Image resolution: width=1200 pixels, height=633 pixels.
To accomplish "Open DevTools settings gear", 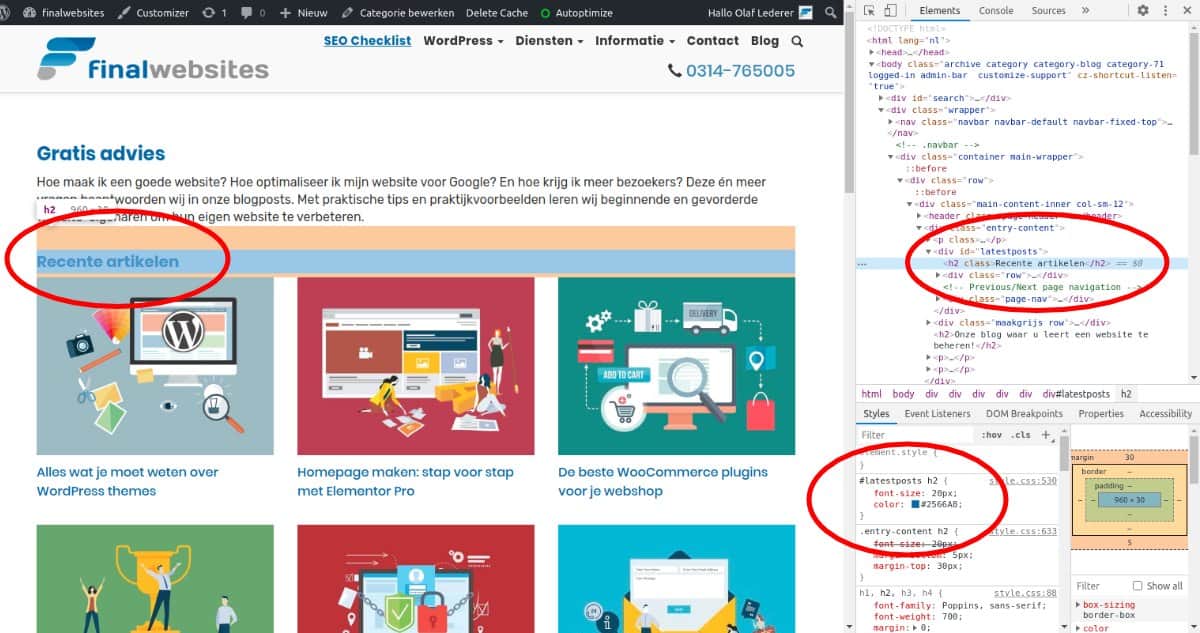I will click(x=1143, y=11).
